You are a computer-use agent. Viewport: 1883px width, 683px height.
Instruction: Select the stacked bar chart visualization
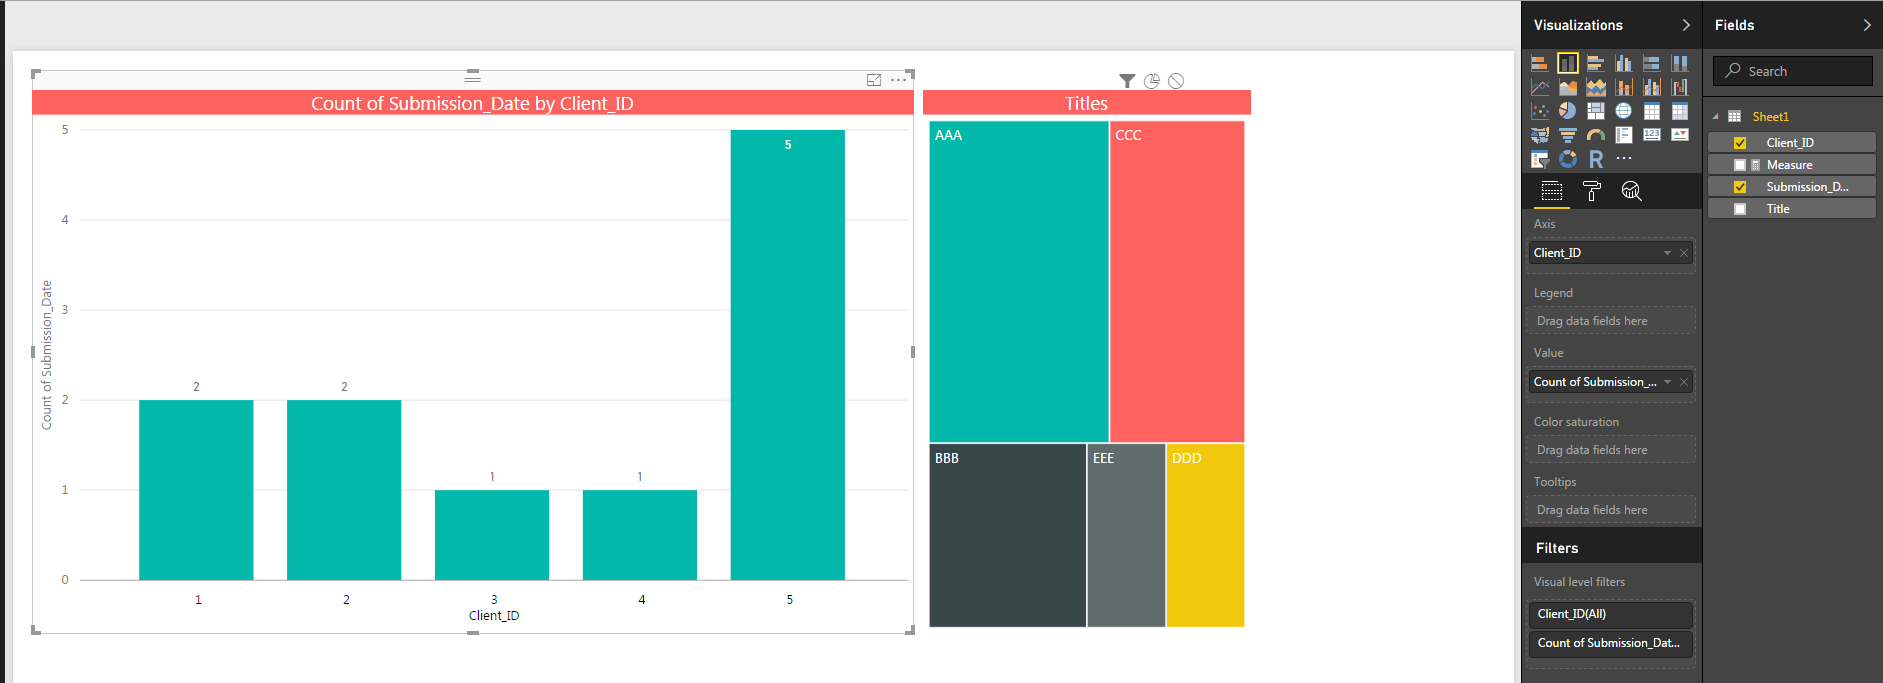click(x=1540, y=63)
